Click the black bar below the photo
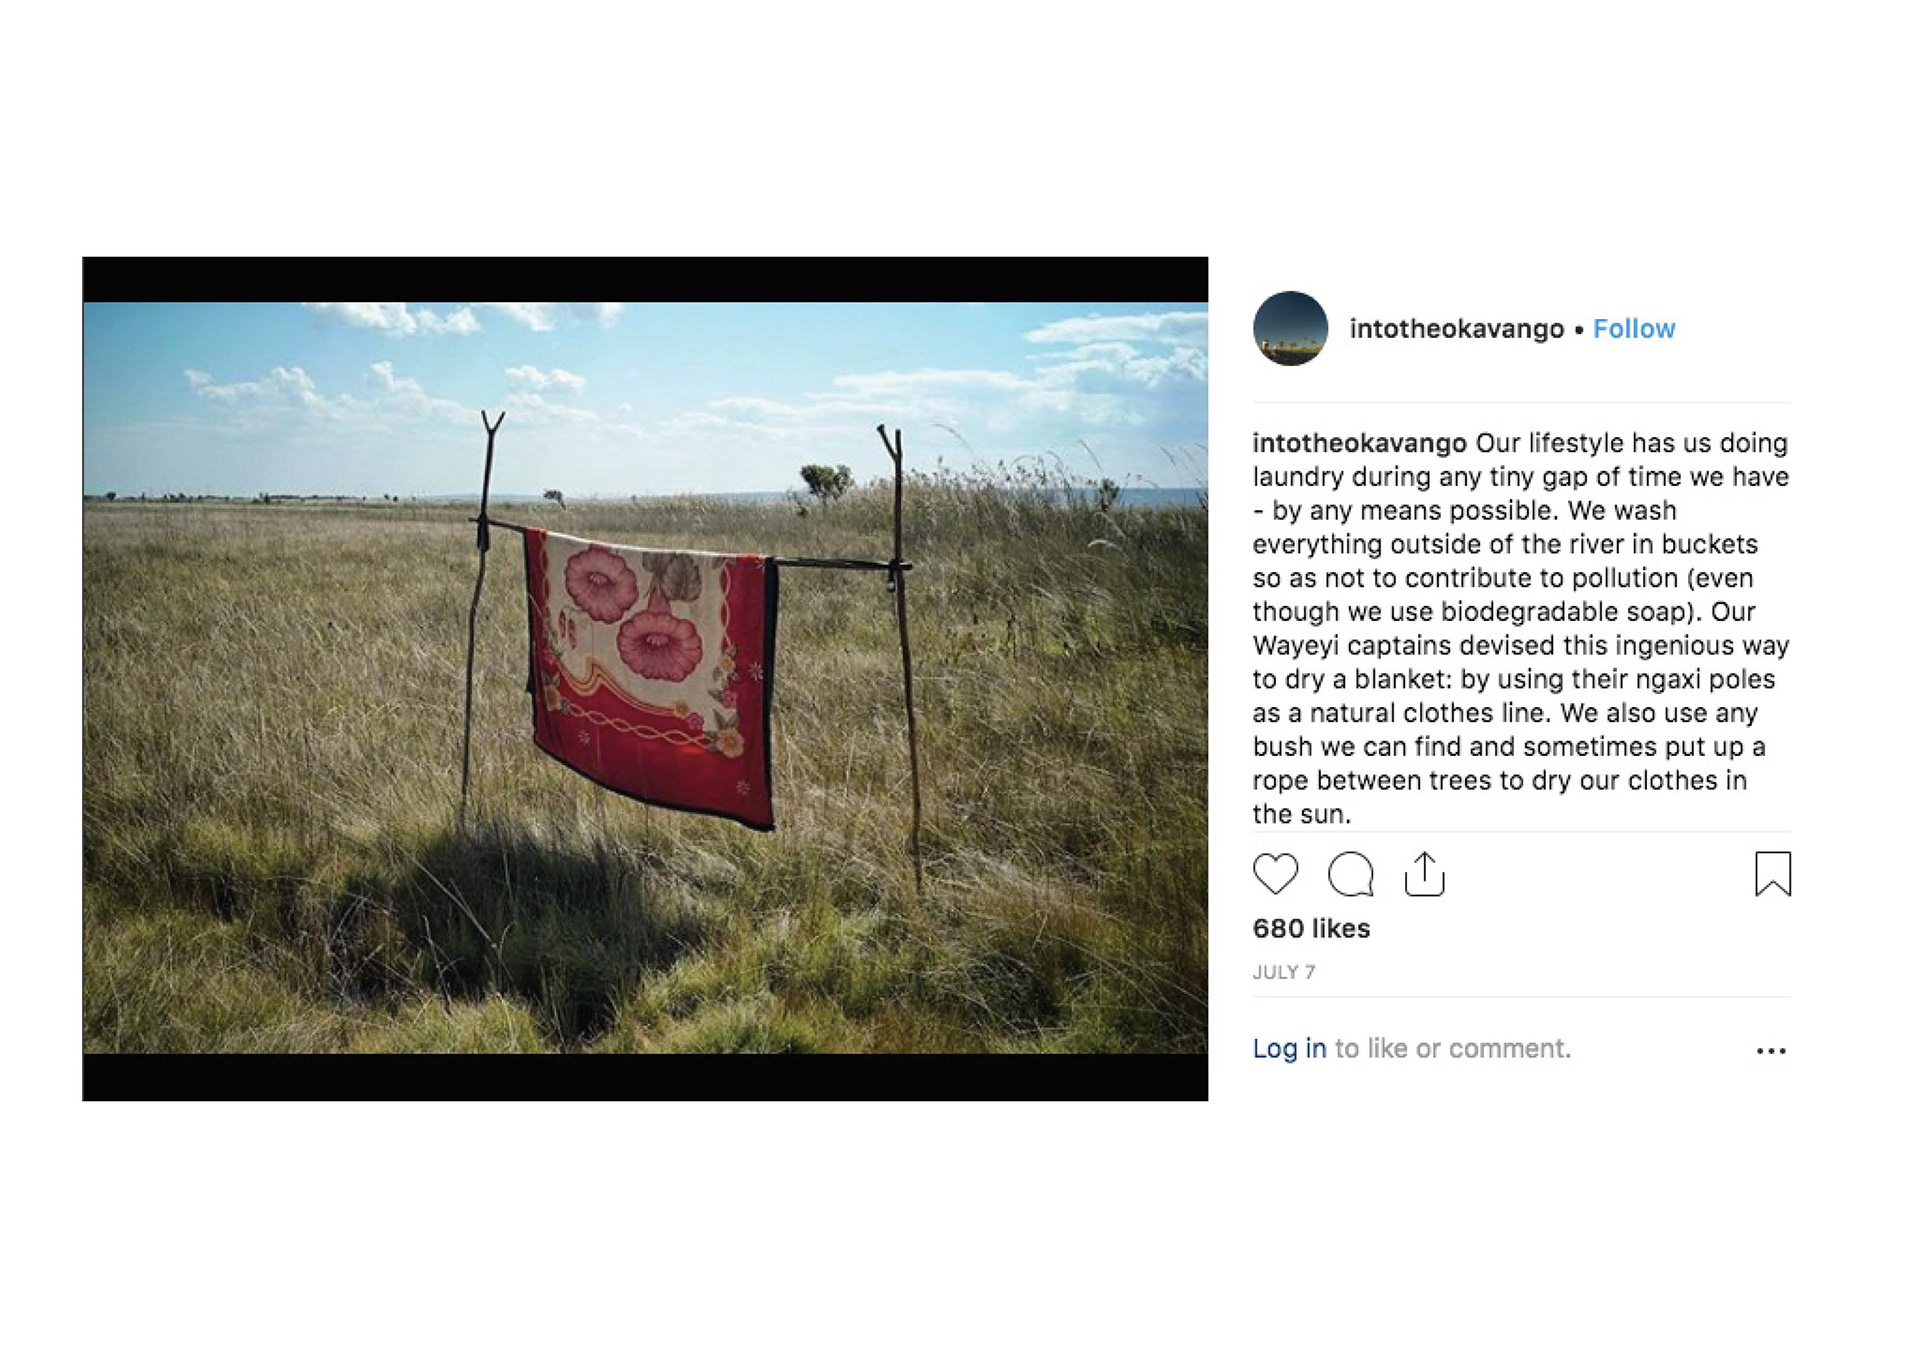Screen dimensions: 1920x1358 coord(645,1077)
